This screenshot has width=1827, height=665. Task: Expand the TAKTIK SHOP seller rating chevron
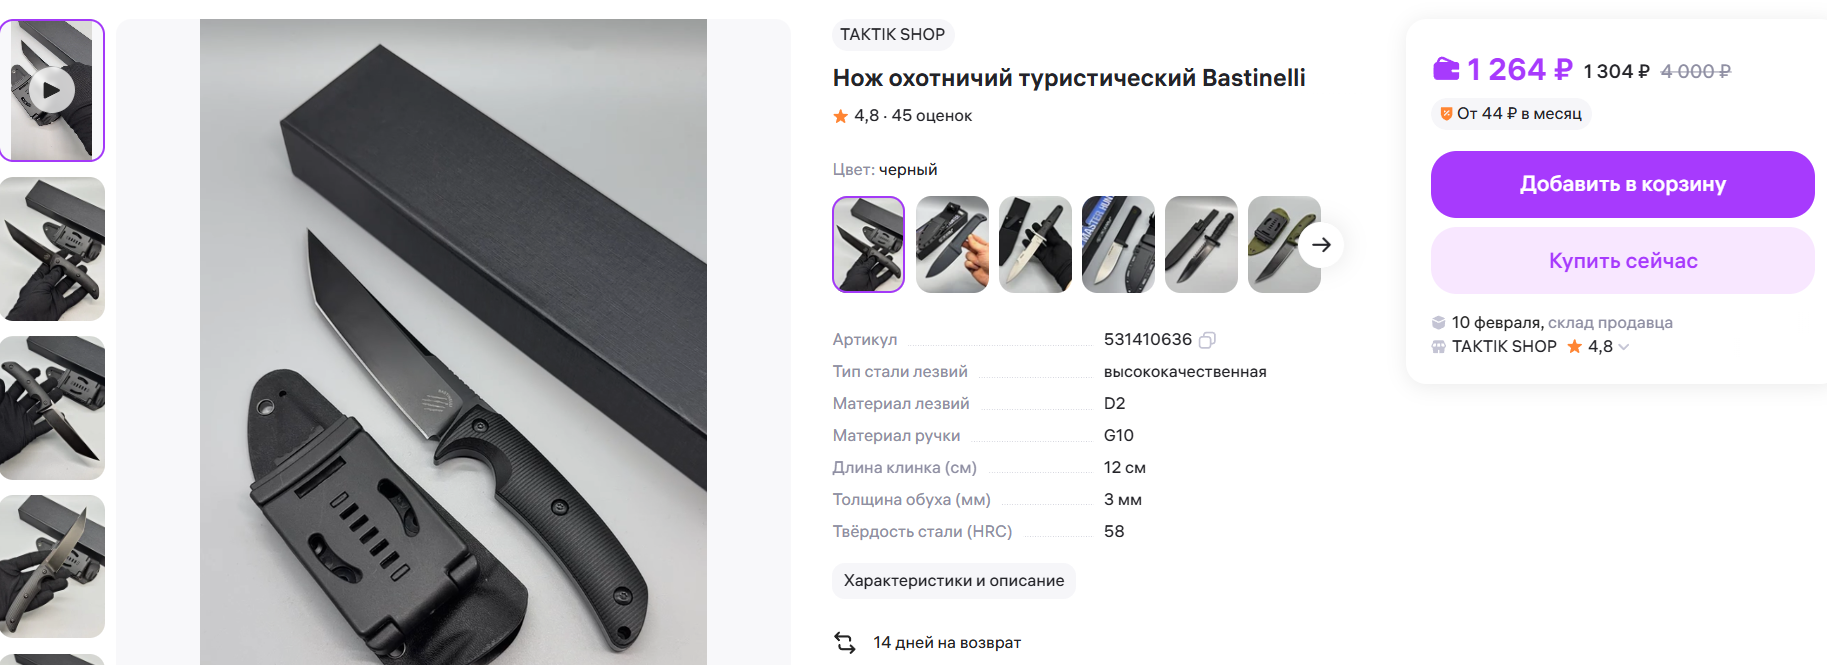click(1623, 347)
